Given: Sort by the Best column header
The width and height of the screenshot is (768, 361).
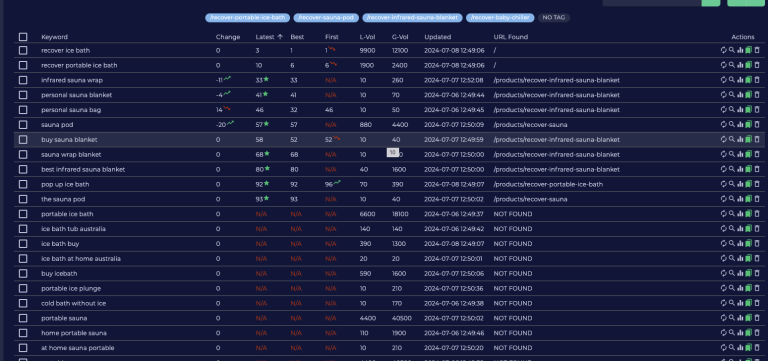Looking at the screenshot, I should point(297,37).
